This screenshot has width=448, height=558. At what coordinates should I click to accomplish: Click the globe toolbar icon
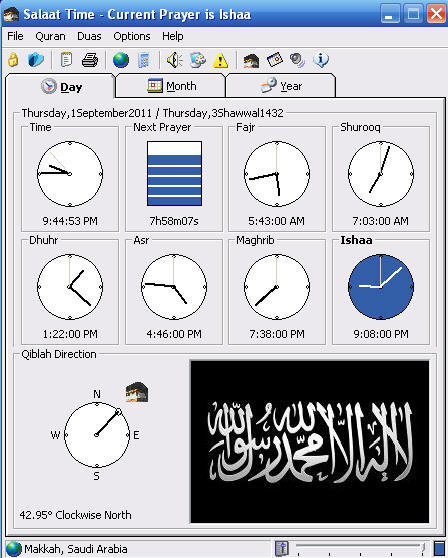point(121,60)
